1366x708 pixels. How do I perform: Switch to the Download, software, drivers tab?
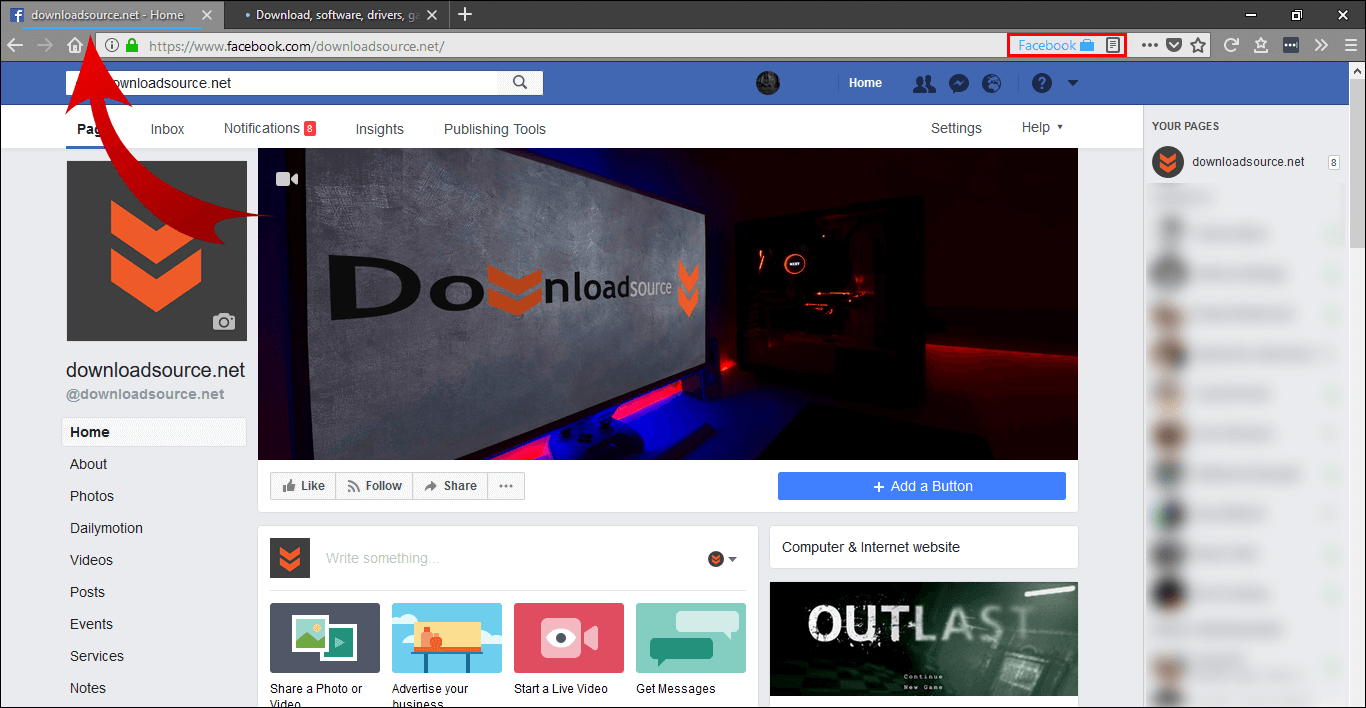point(338,15)
